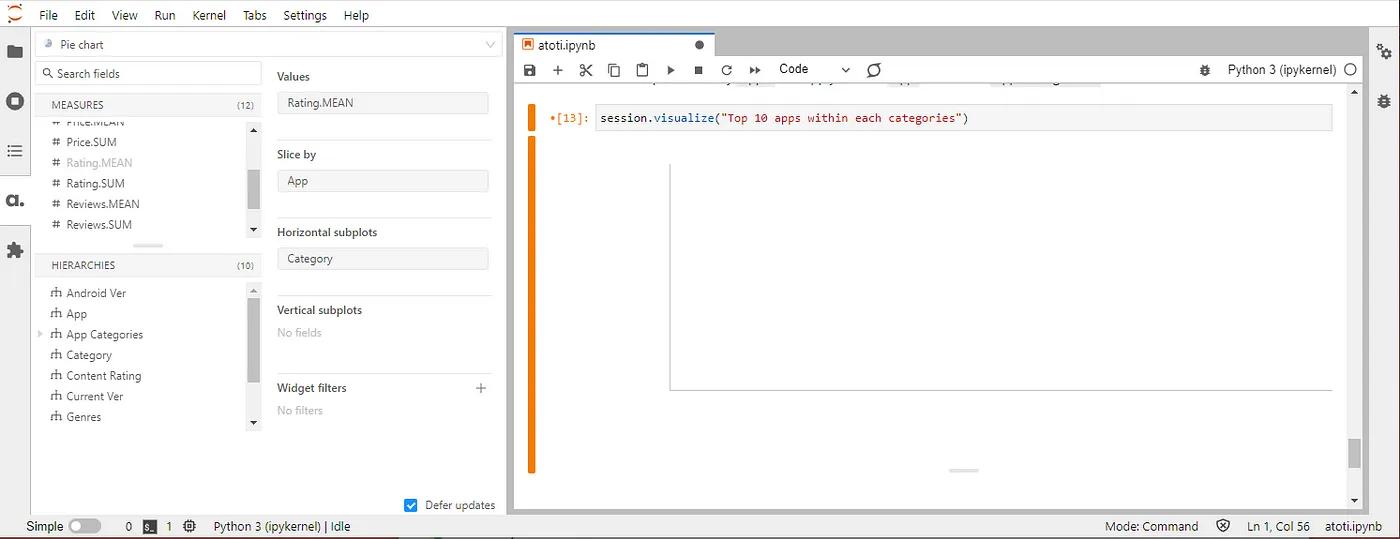This screenshot has height=539, width=1400.
Task: Open the atoti sidebar panel icon
Action: point(15,200)
